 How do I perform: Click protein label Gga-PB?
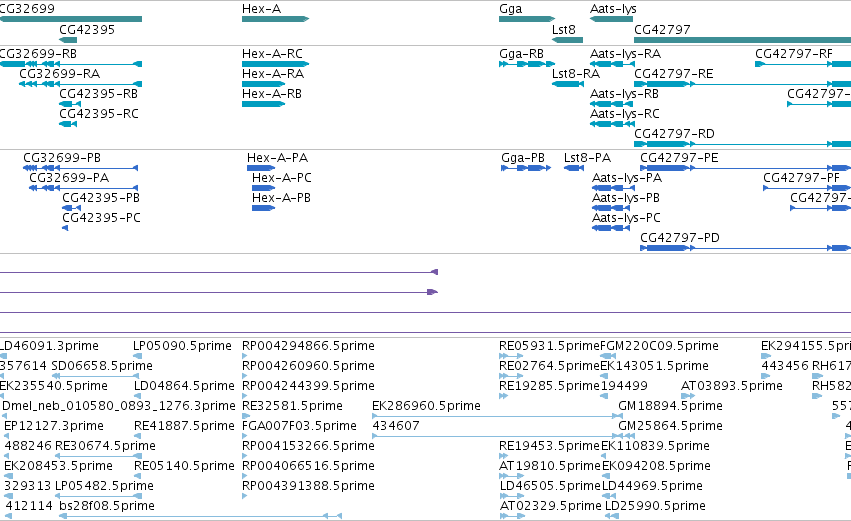click(523, 158)
